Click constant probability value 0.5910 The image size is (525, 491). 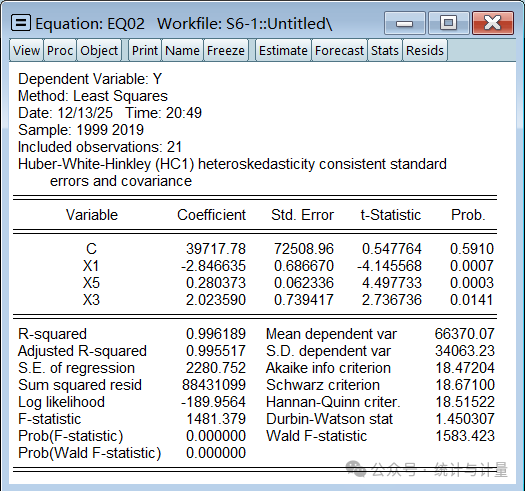pos(471,249)
